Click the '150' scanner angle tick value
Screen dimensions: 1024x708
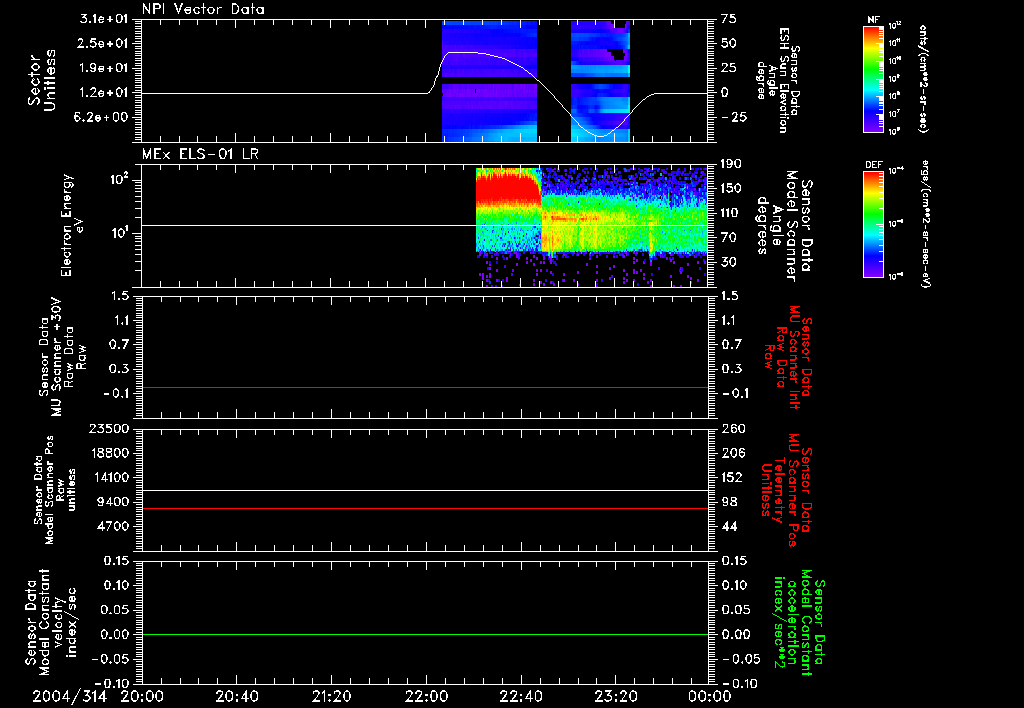point(731,189)
